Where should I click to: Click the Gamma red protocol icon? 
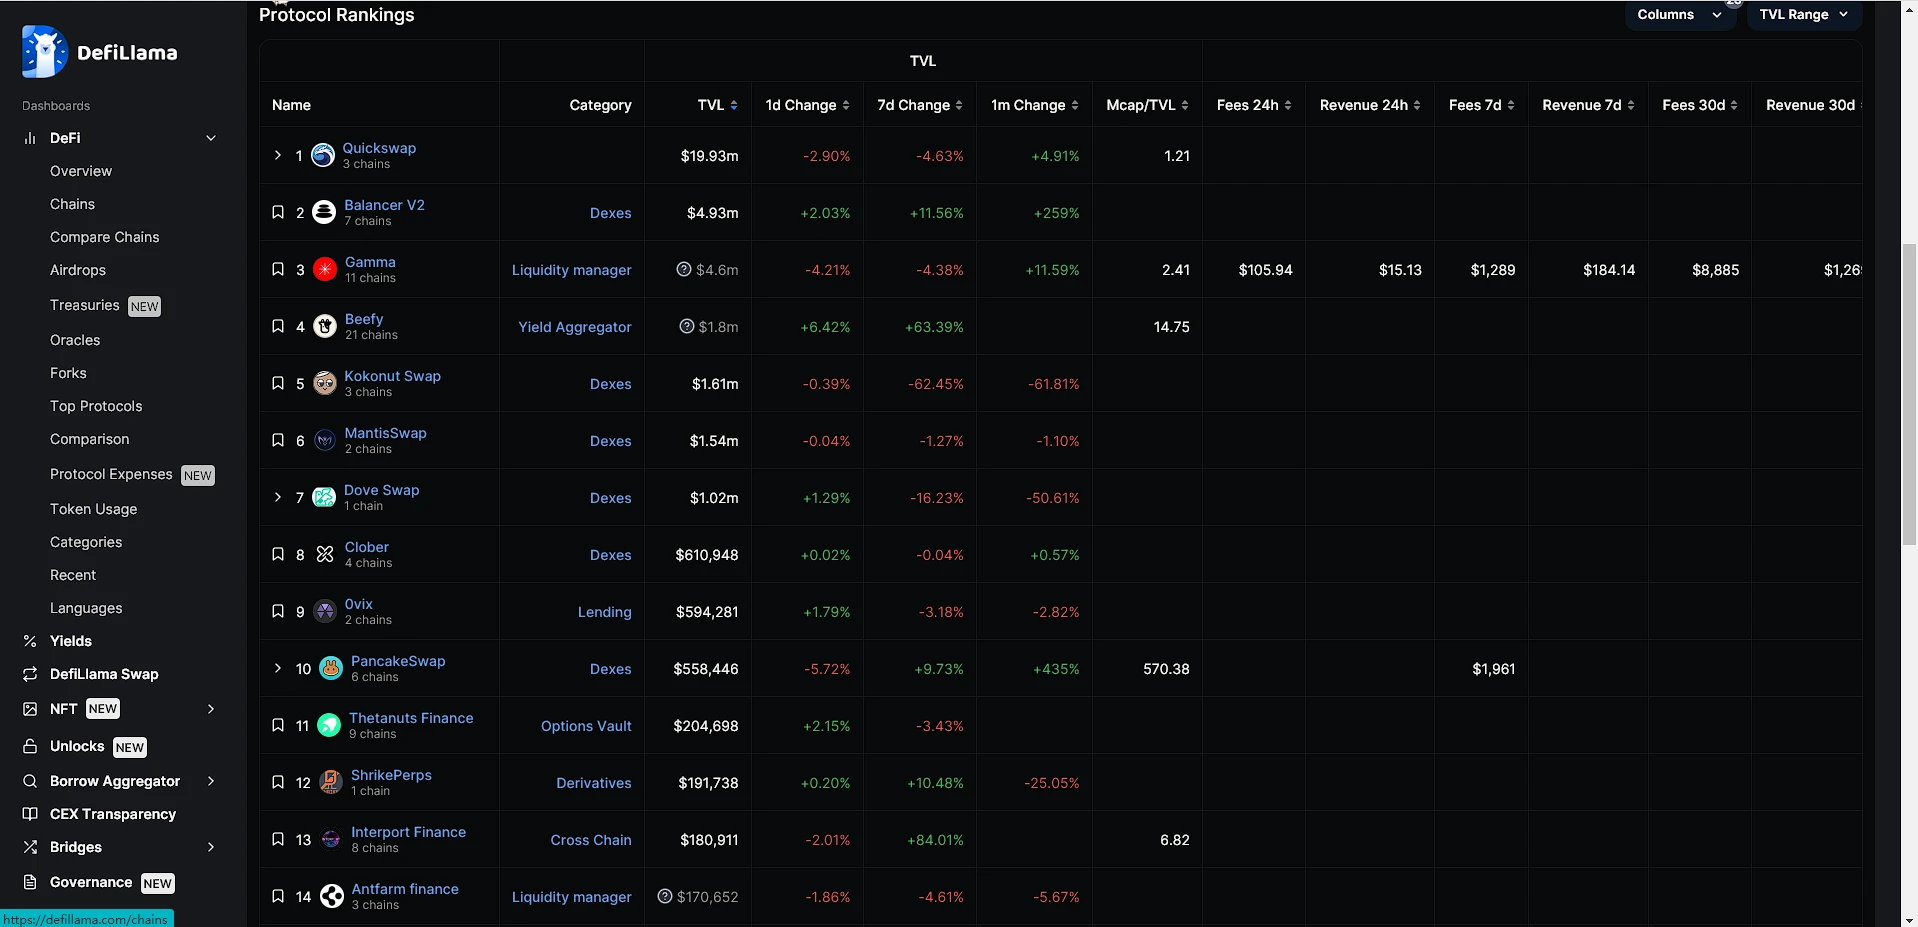(325, 269)
